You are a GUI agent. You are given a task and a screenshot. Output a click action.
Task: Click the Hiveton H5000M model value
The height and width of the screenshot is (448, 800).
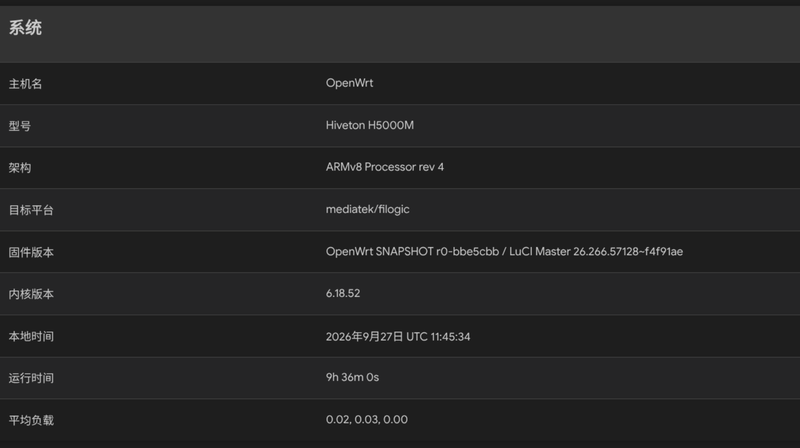tap(370, 125)
